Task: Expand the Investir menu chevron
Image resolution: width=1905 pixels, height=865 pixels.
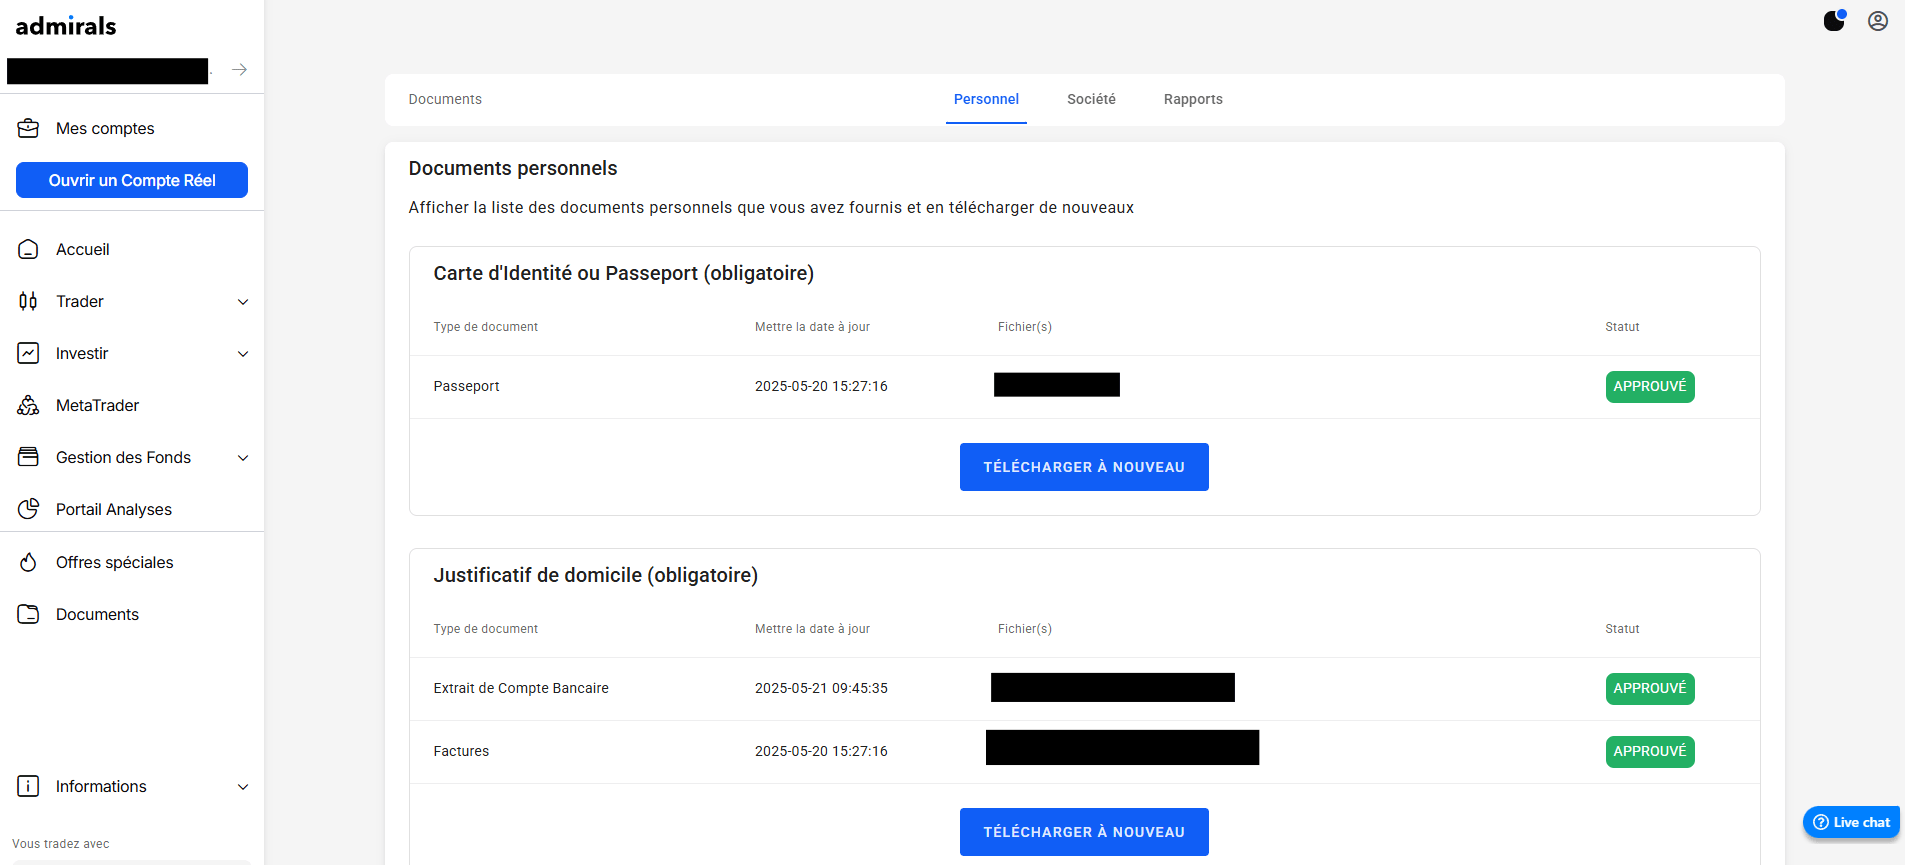Action: [x=243, y=354]
